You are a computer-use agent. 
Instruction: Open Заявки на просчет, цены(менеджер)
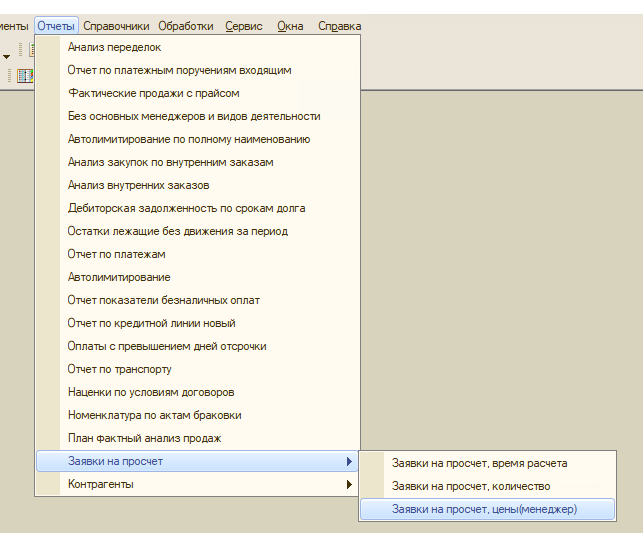pos(488,509)
